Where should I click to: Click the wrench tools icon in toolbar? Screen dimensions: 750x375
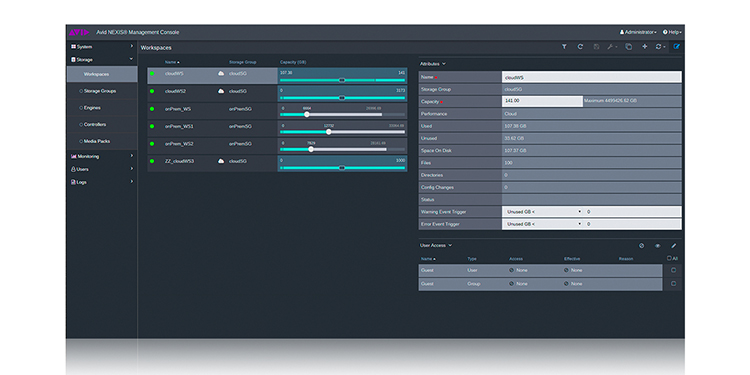(610, 47)
